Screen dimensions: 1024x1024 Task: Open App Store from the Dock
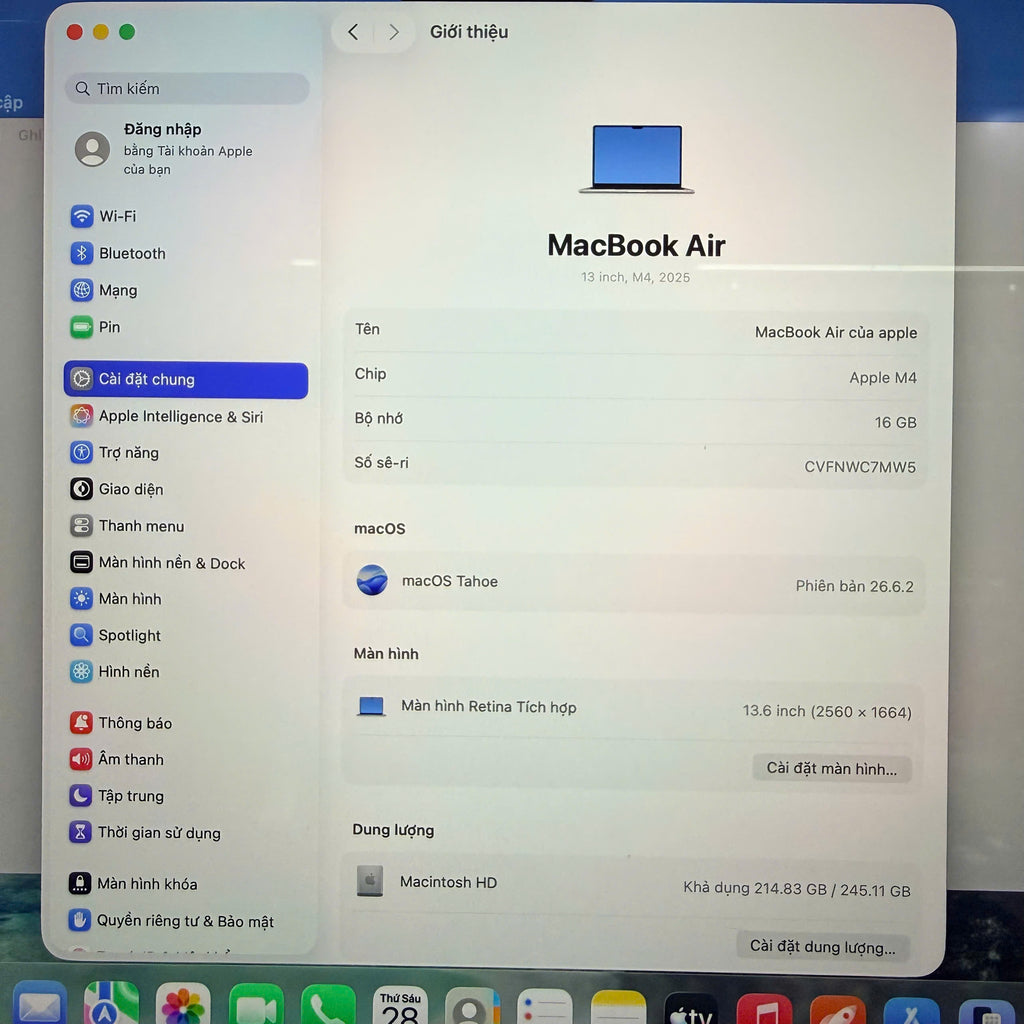[x=912, y=1012]
